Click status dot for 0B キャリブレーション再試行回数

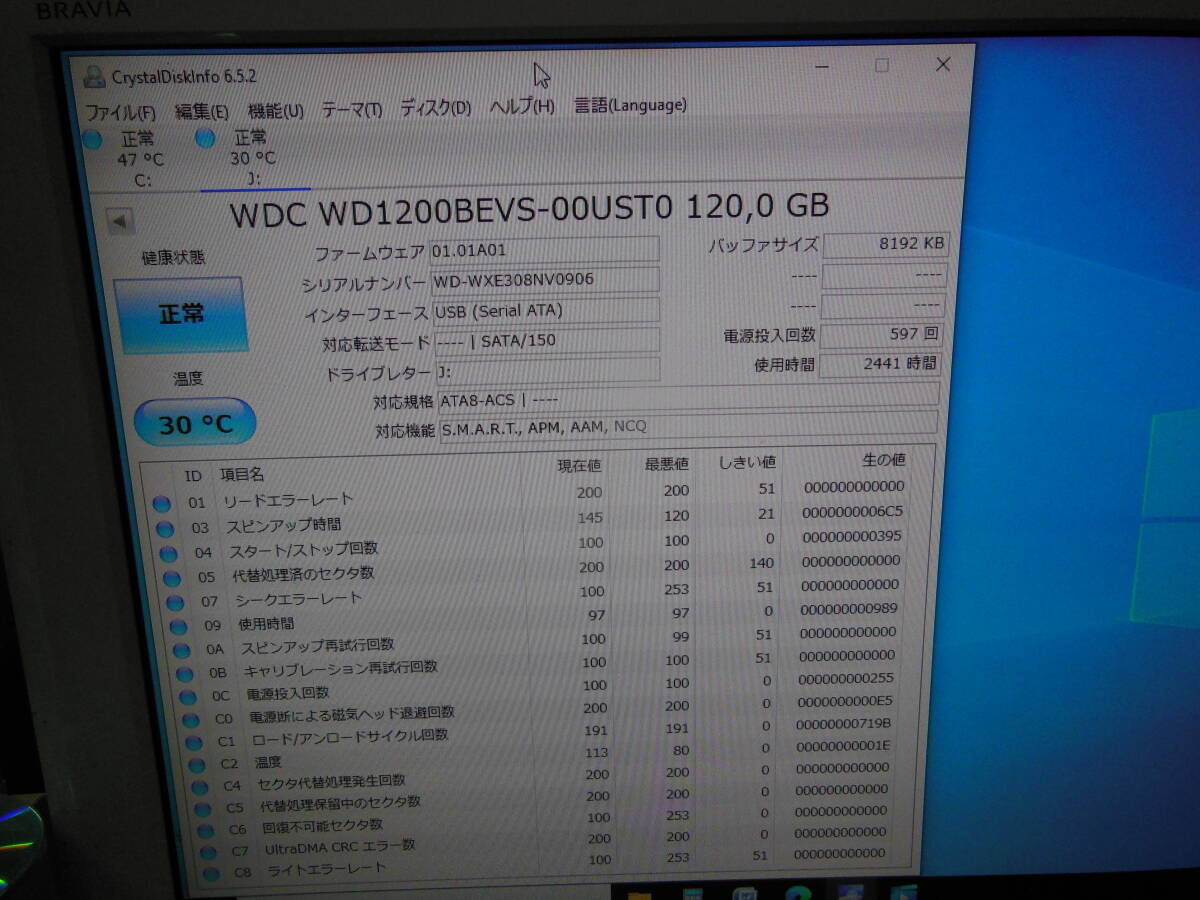[x=185, y=675]
